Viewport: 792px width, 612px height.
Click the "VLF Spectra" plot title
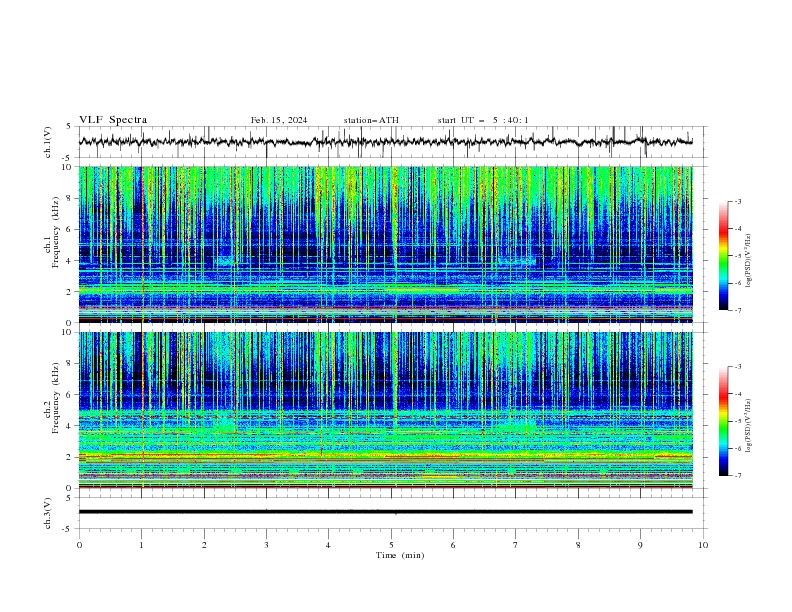[x=113, y=120]
